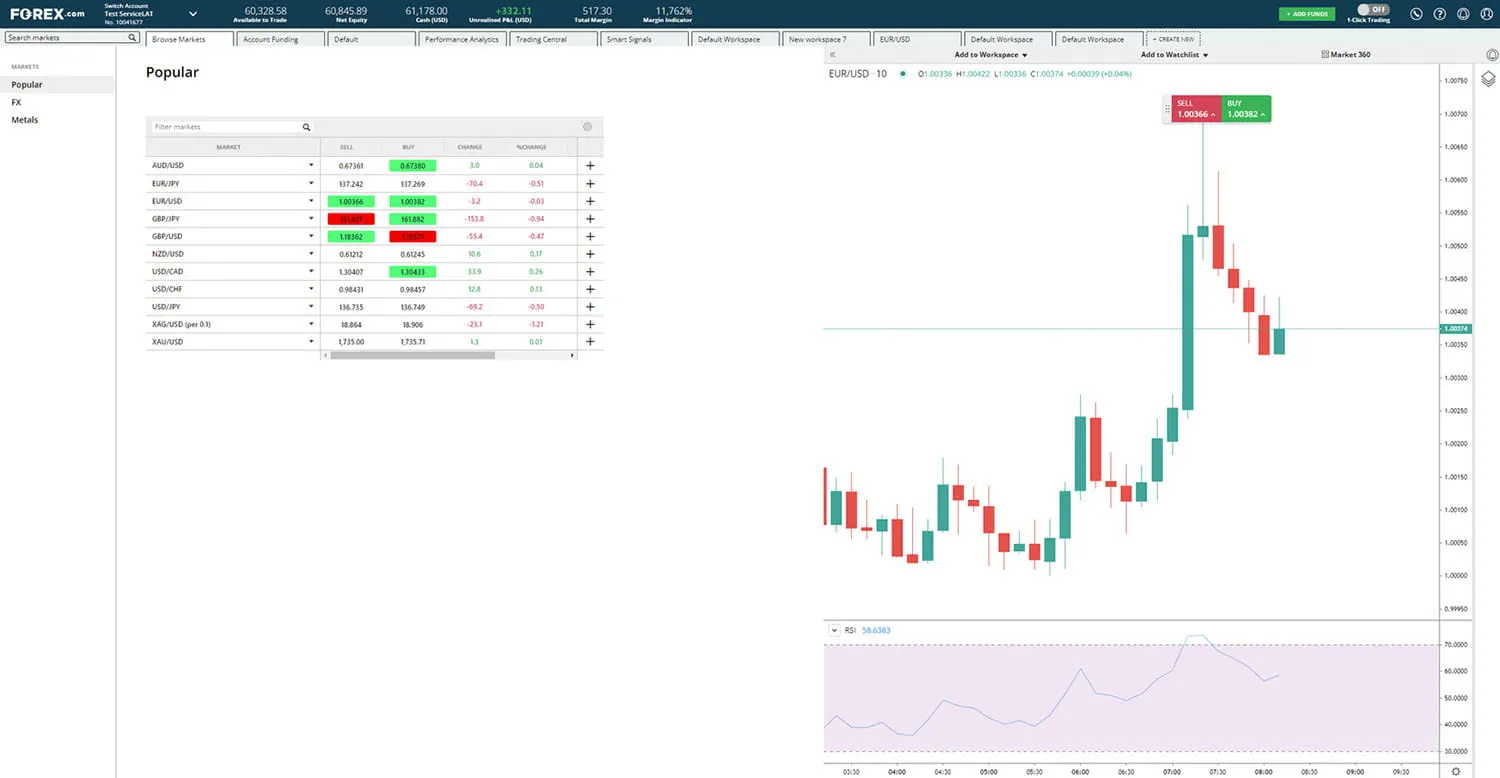
Task: Open the Market 360 panel
Action: [1346, 54]
